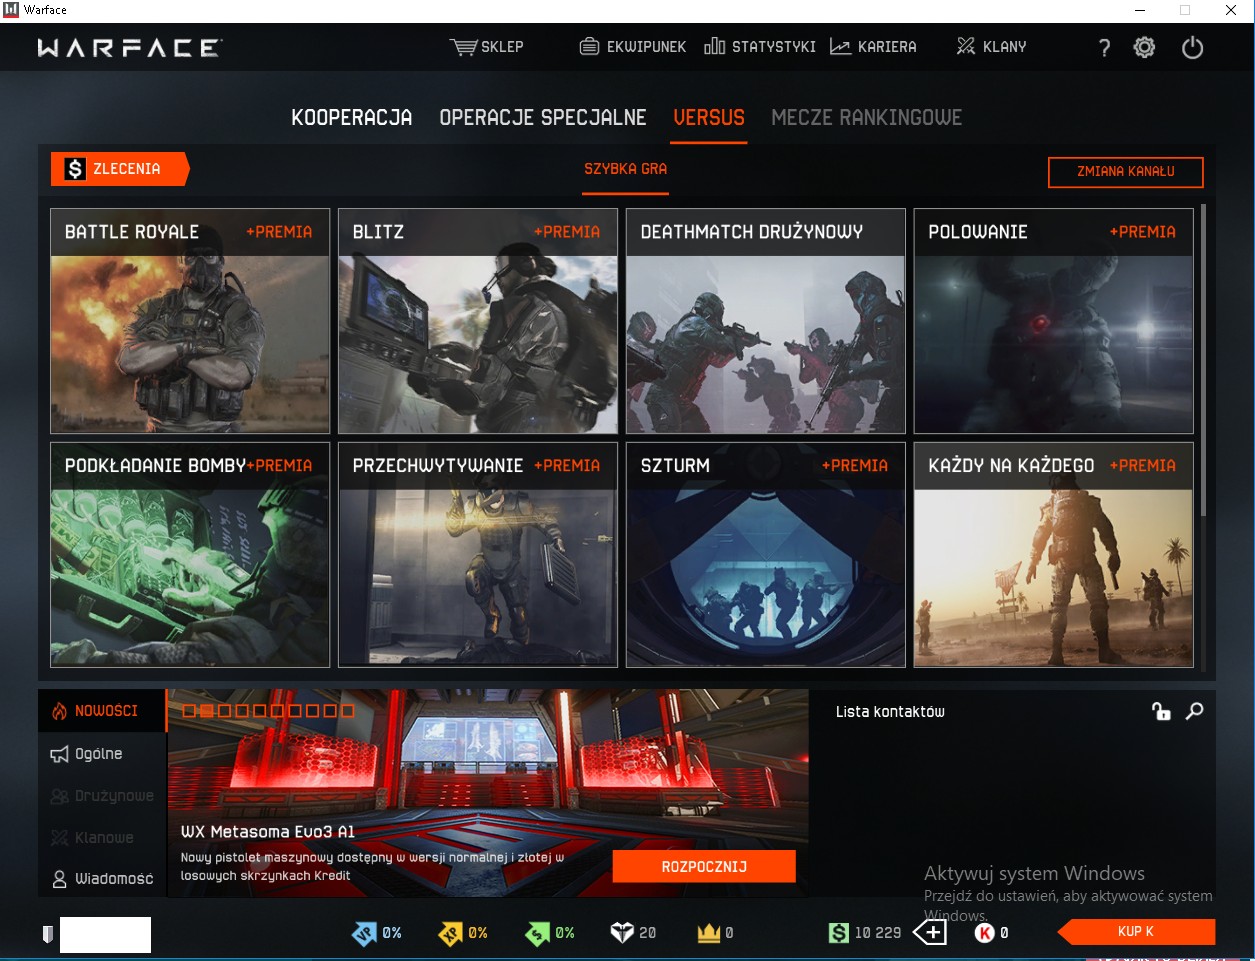Click the game modes list scrollbar

(x=1203, y=360)
